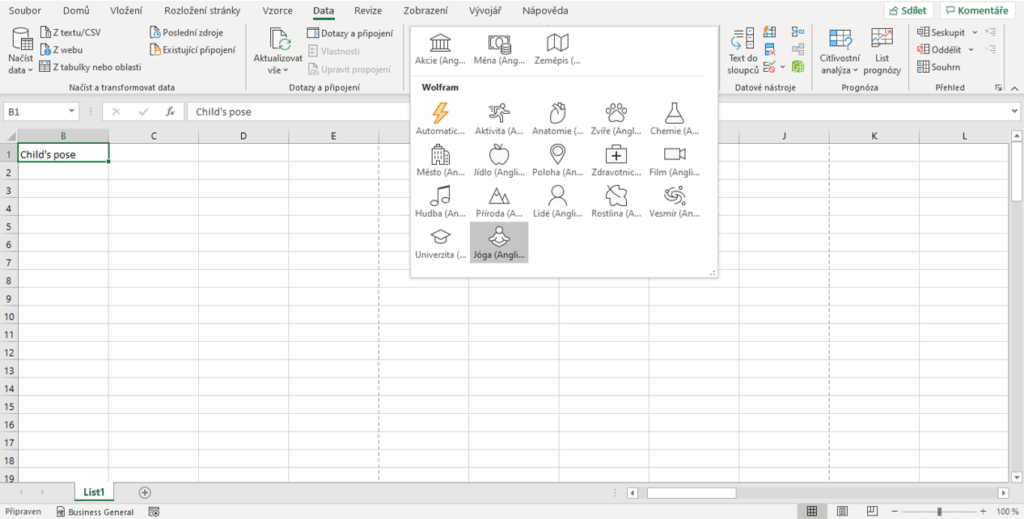Choose the Film data type
1024x519 pixels.
click(x=675, y=160)
